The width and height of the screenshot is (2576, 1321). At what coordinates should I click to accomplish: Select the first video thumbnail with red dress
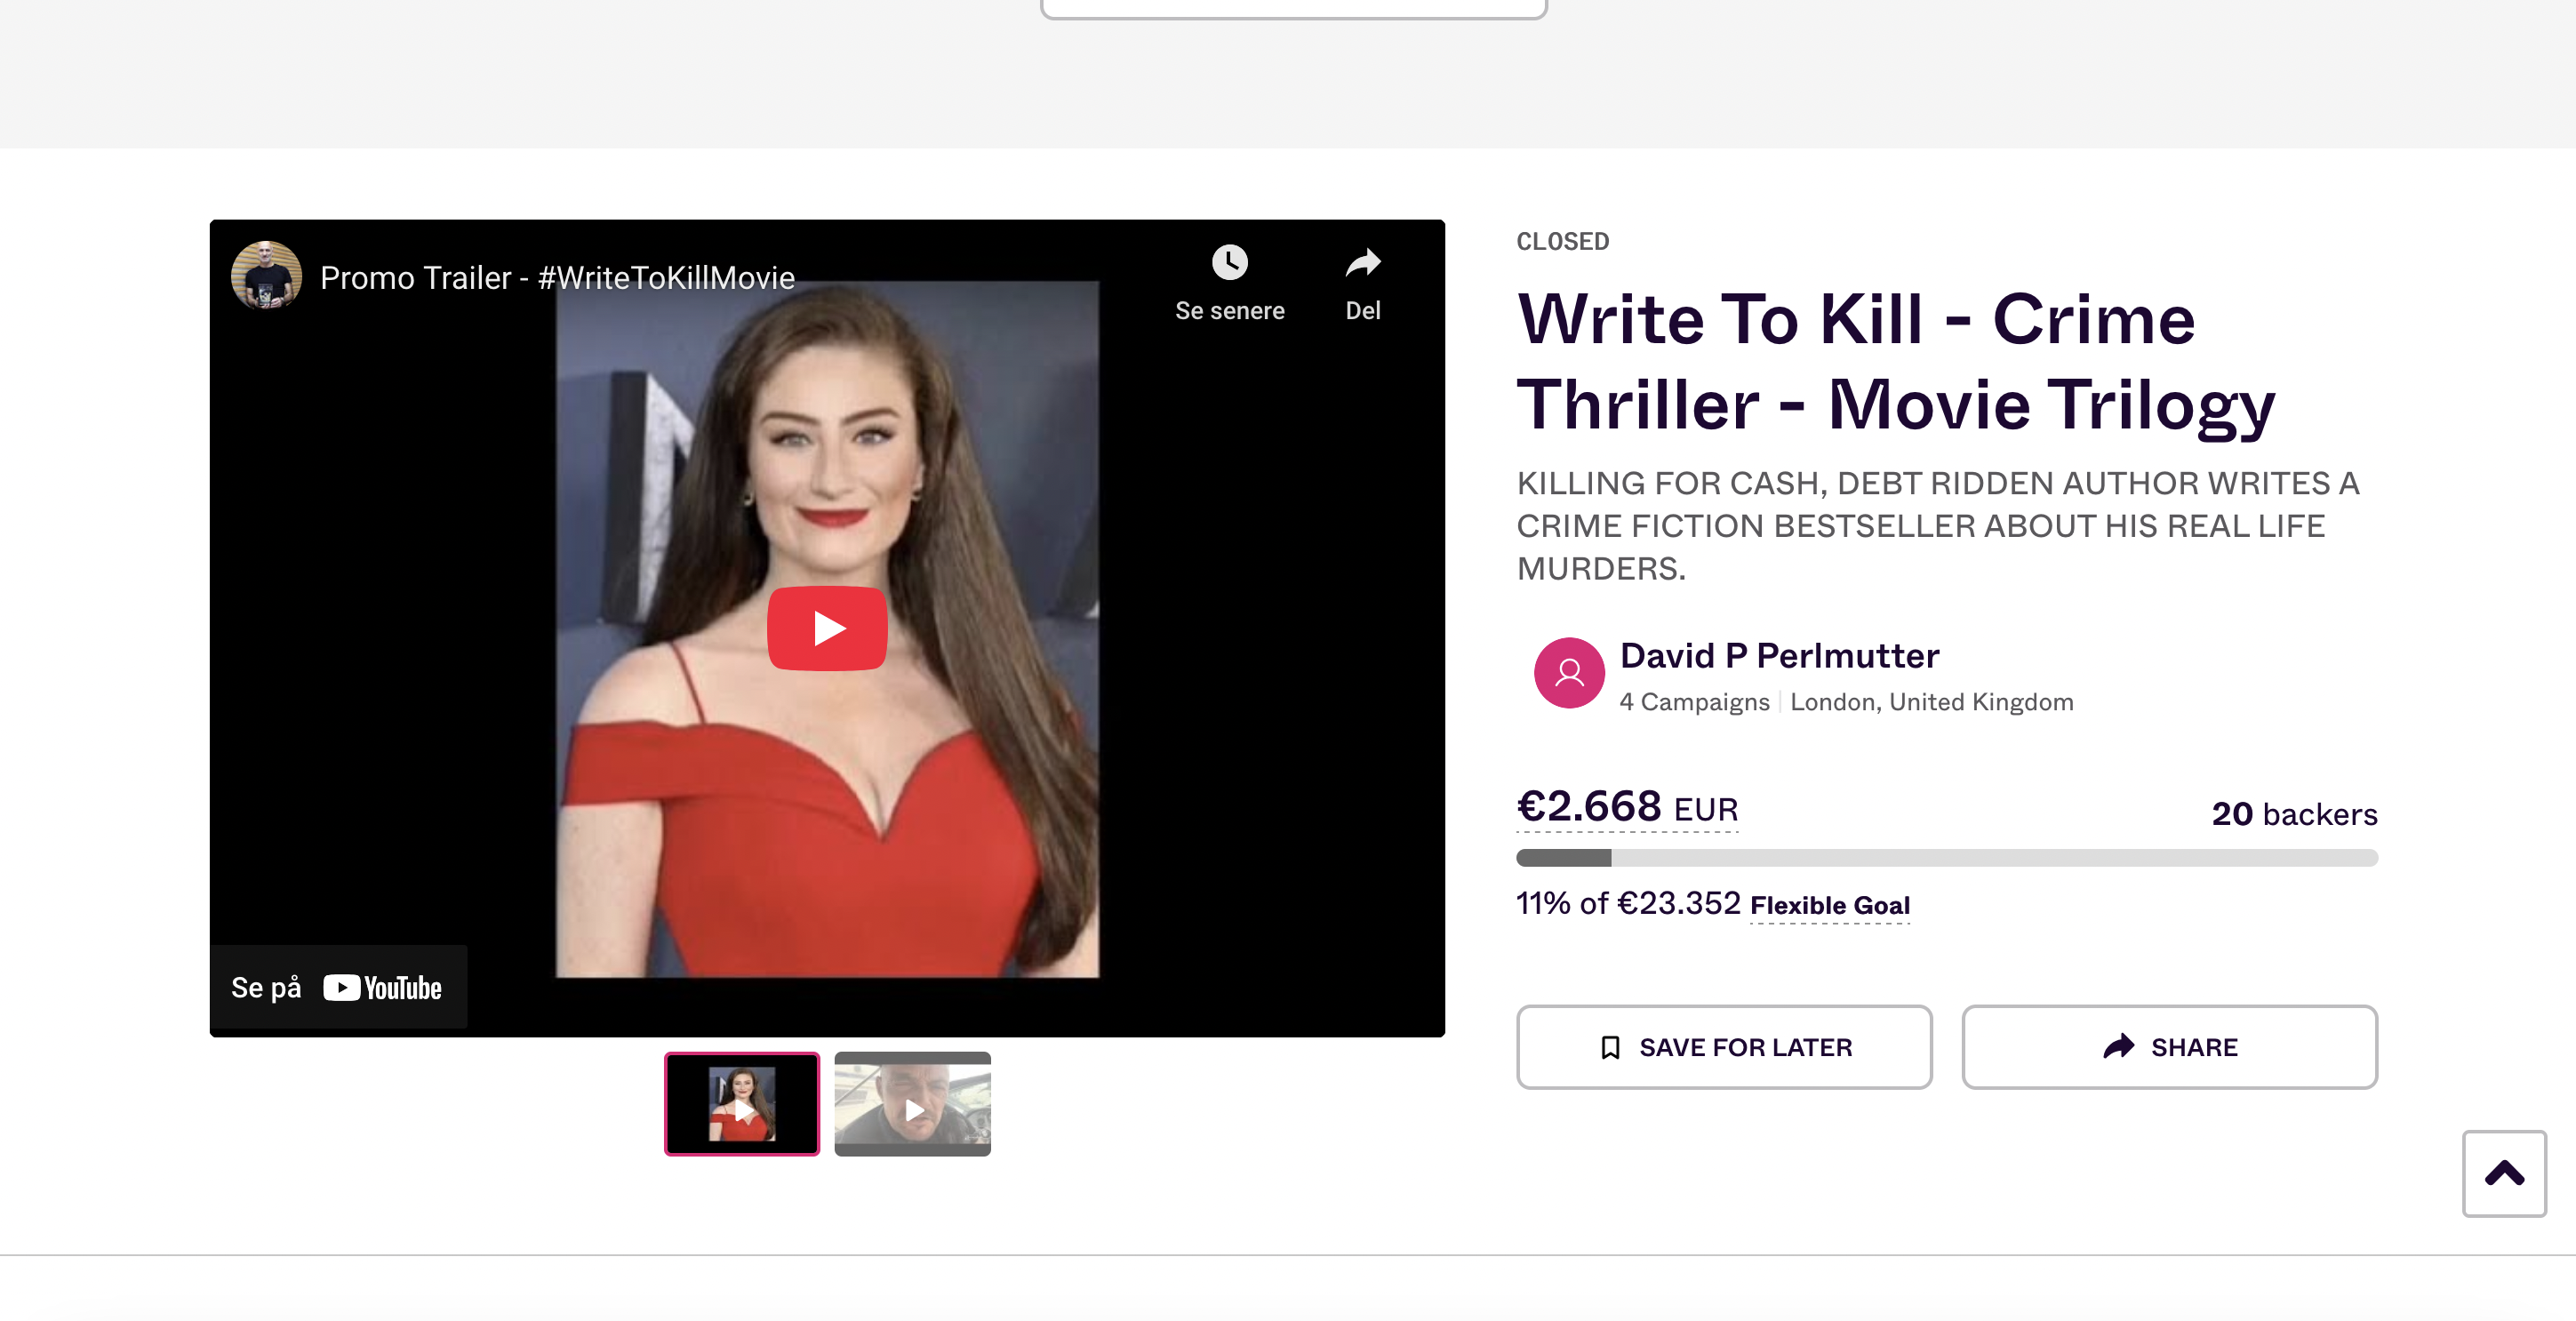click(742, 1104)
